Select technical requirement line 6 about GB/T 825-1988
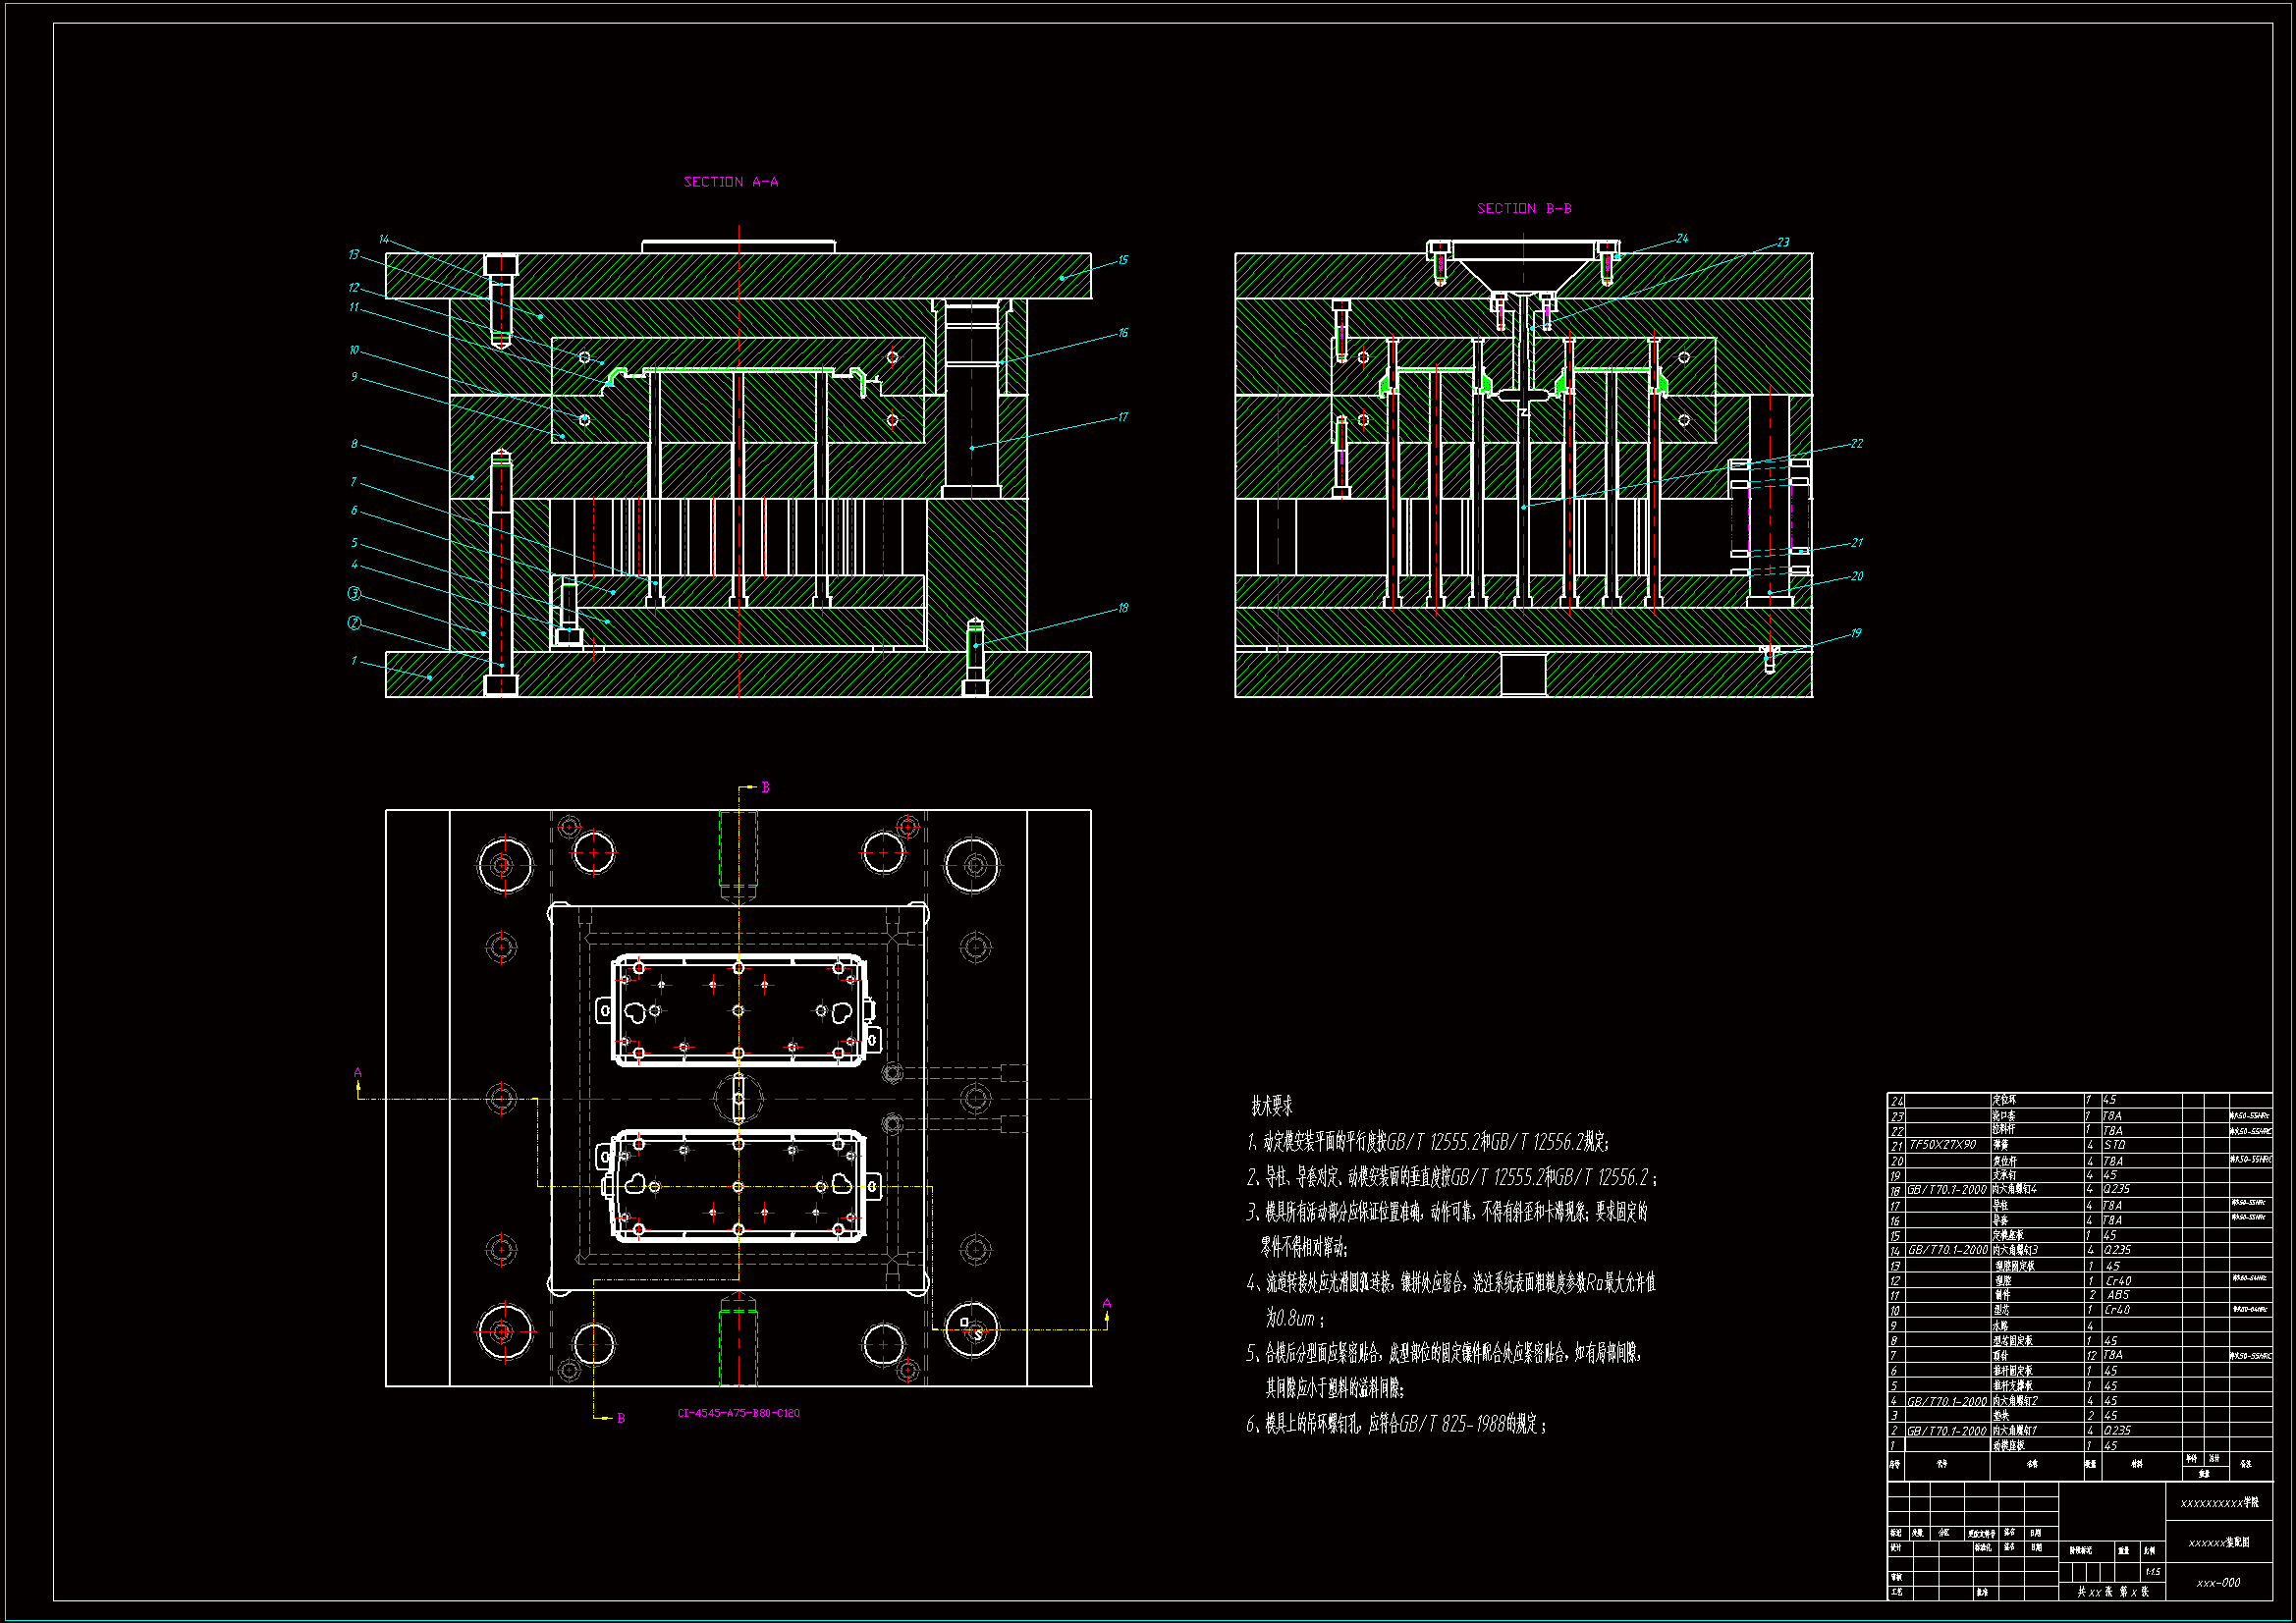Viewport: 2296px width, 1623px height. [1396, 1424]
